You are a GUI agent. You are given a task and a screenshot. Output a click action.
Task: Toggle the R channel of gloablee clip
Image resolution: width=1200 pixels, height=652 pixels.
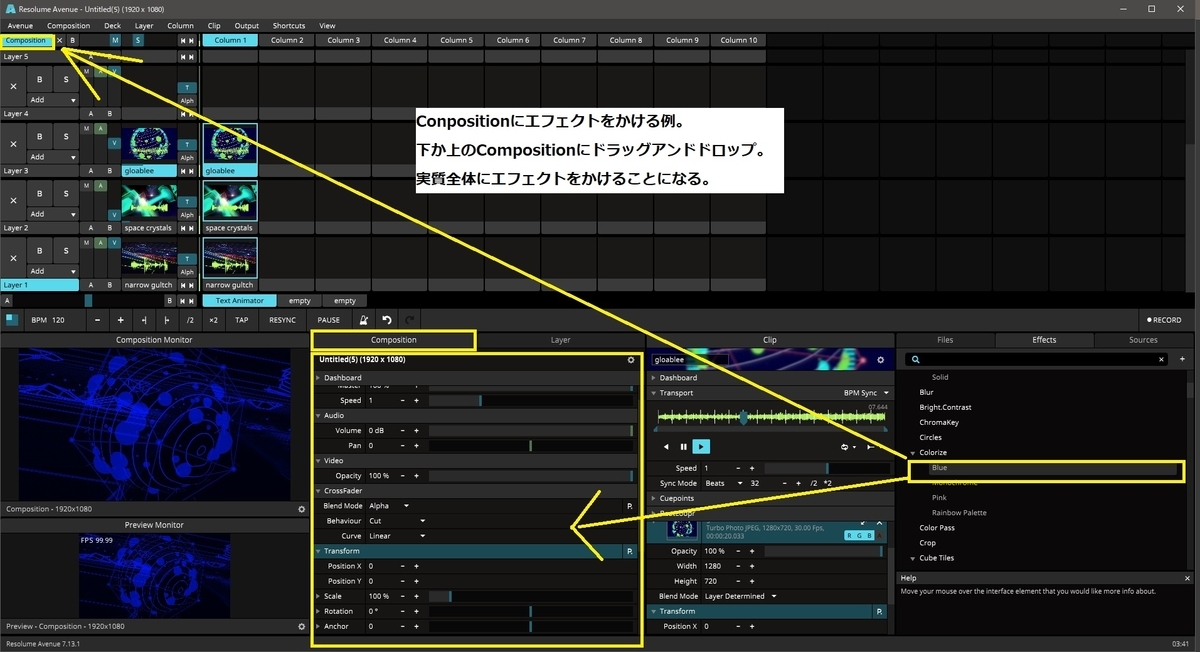pyautogui.click(x=850, y=536)
